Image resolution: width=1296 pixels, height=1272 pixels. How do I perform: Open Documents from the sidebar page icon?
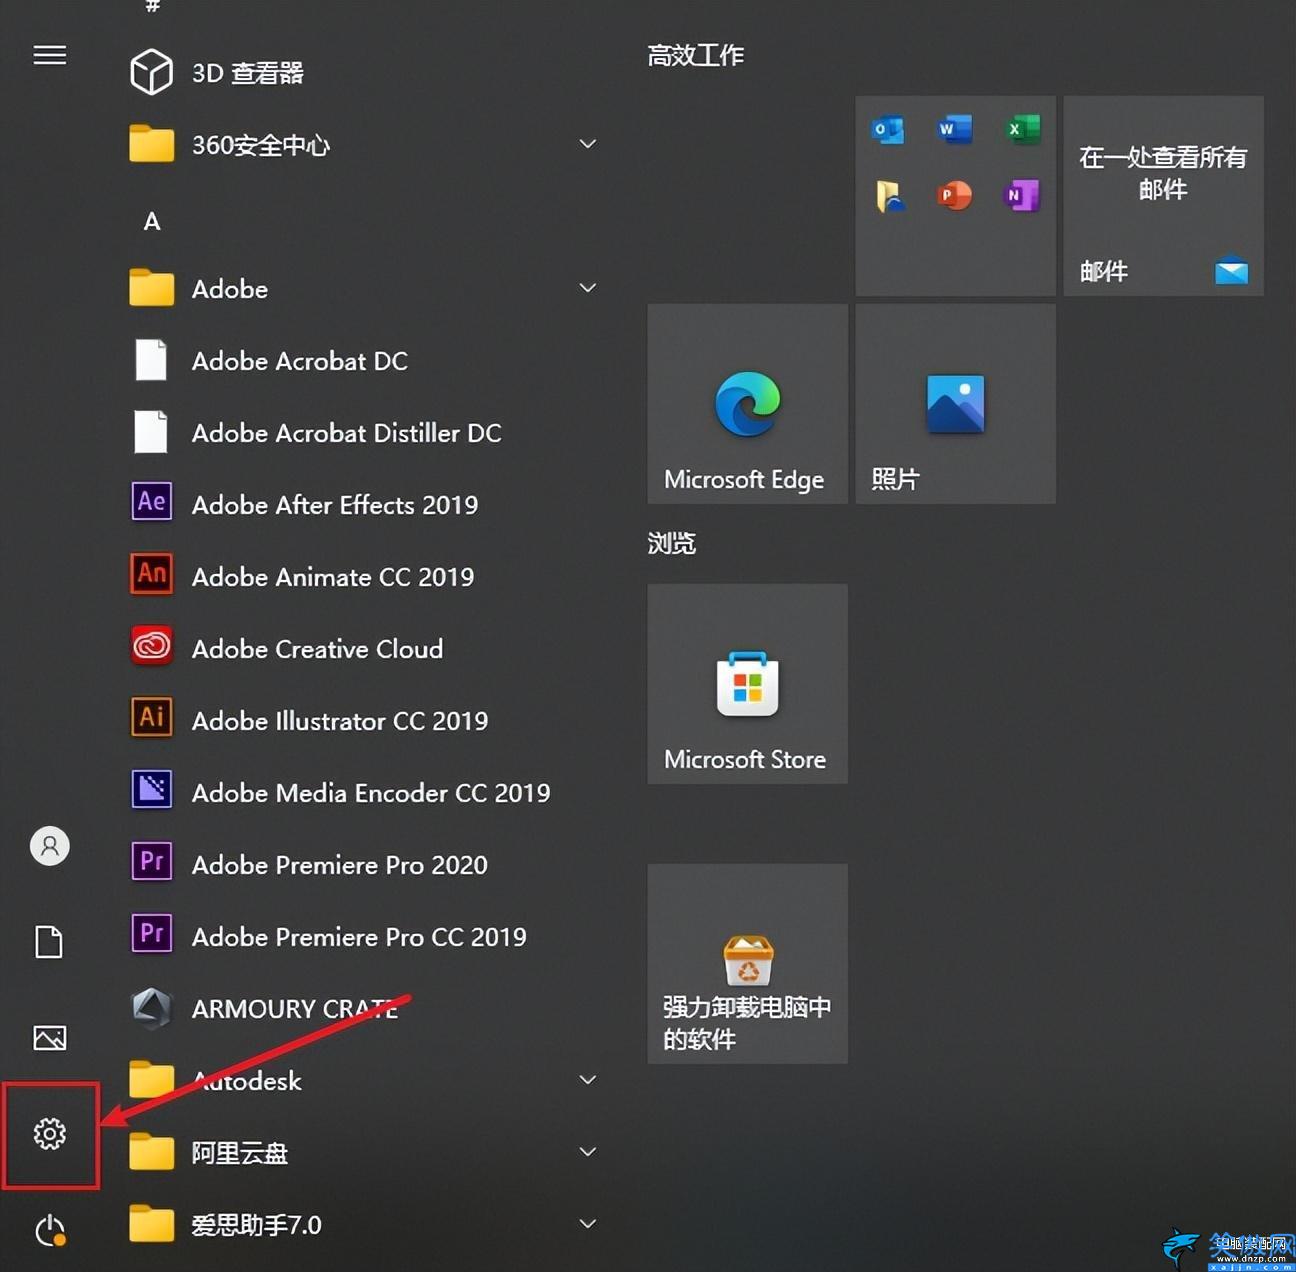coord(49,942)
